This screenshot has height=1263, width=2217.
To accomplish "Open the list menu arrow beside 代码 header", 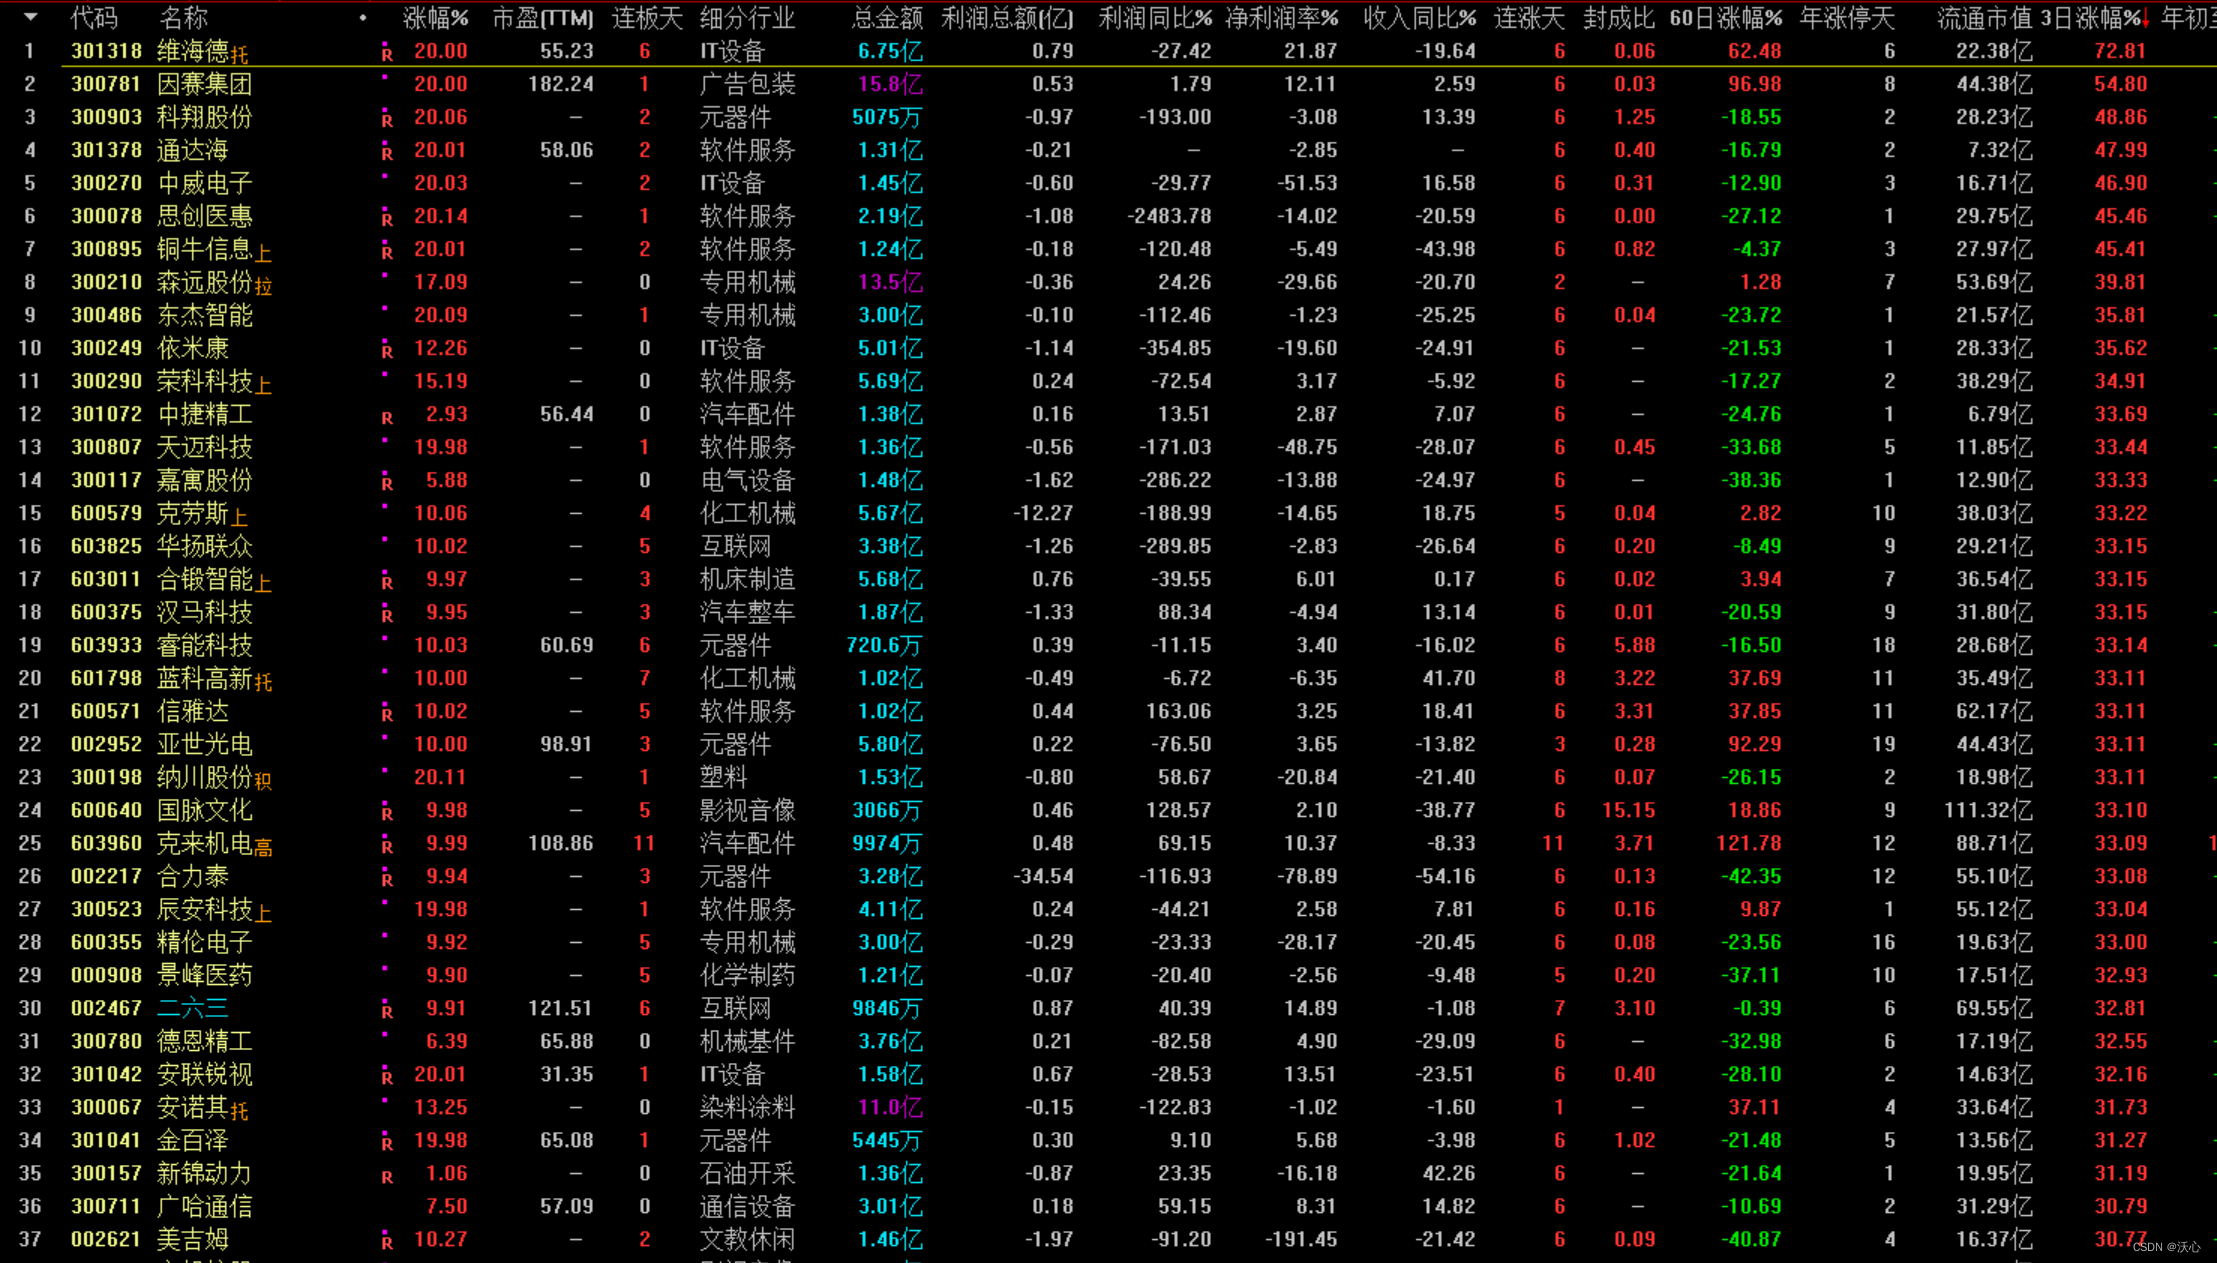I will [31, 17].
